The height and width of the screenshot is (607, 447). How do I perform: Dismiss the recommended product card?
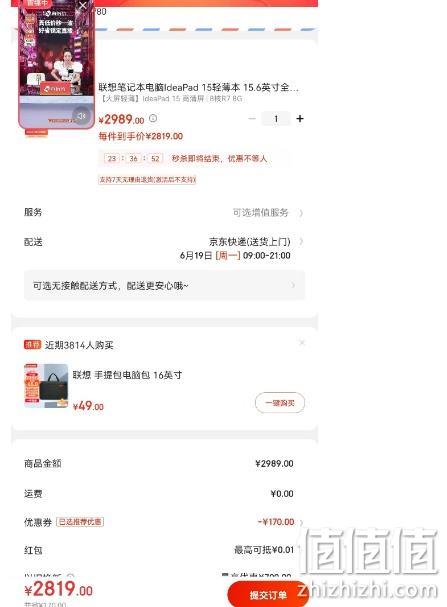(302, 343)
